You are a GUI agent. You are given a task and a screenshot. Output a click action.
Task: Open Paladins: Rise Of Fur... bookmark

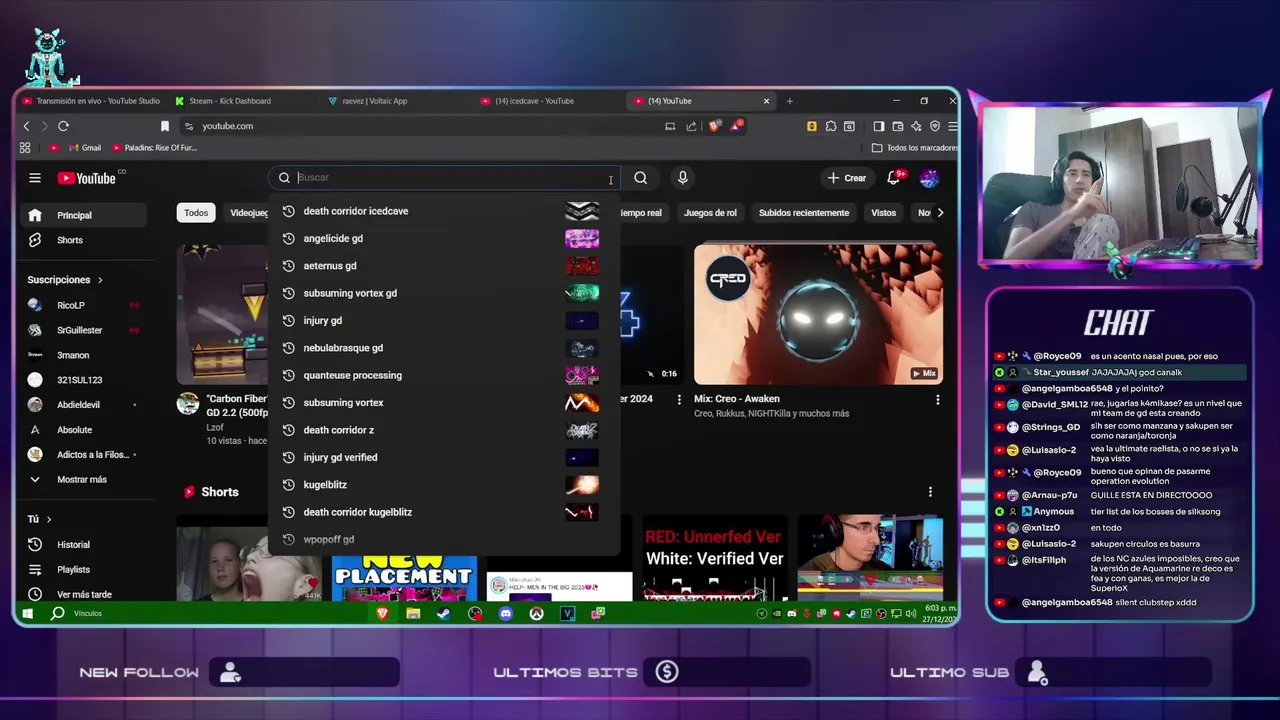(154, 148)
